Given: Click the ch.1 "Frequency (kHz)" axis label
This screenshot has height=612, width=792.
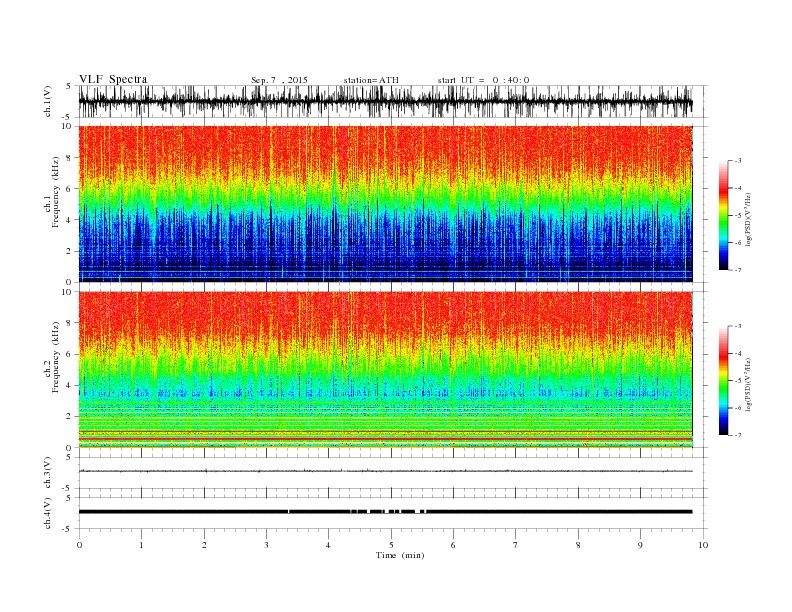Looking at the screenshot, I should click(x=55, y=192).
